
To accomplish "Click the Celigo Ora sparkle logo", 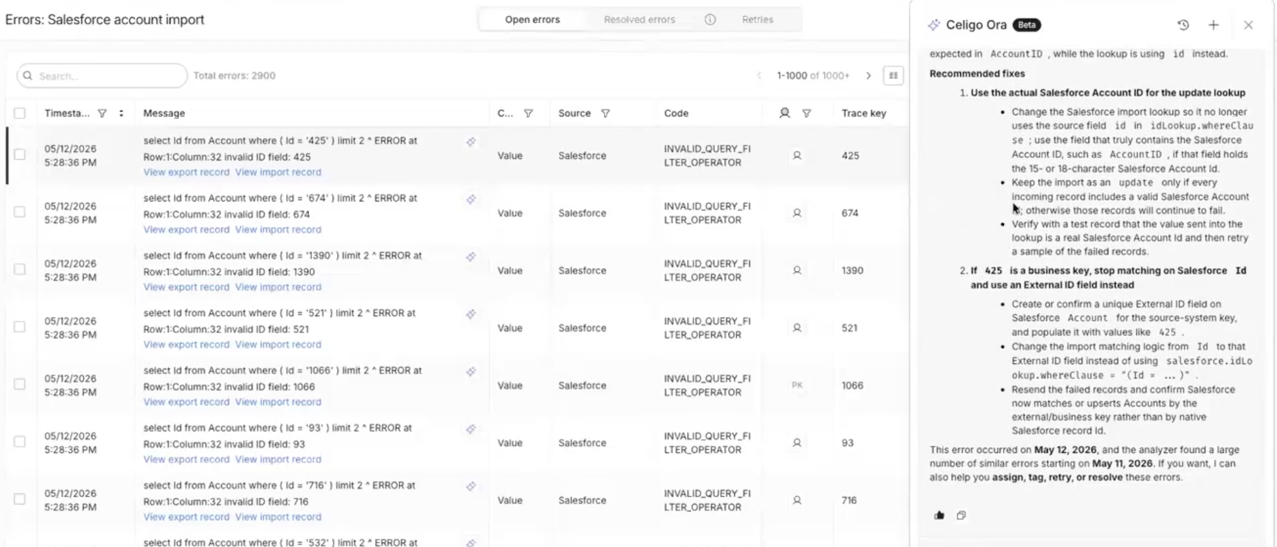I will tap(933, 25).
